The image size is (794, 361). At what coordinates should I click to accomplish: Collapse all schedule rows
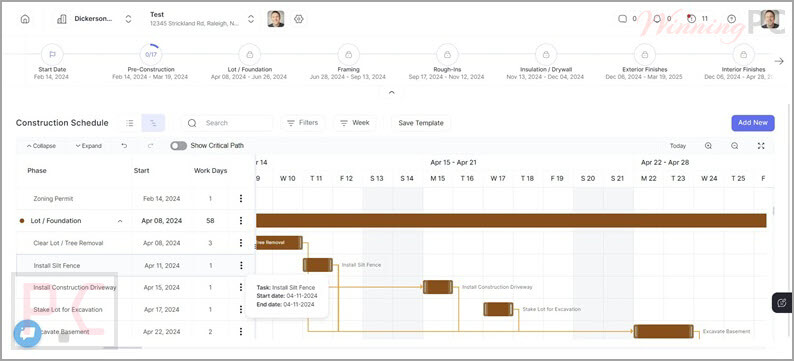tap(42, 146)
